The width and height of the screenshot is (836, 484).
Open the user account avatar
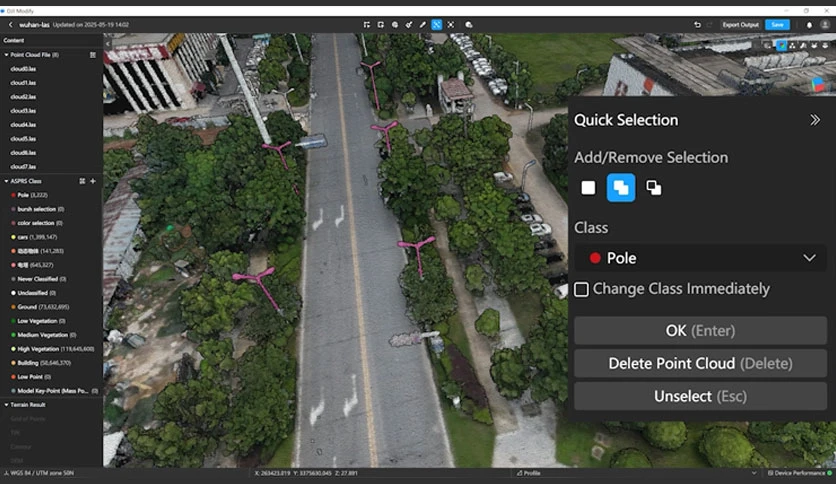click(x=825, y=25)
